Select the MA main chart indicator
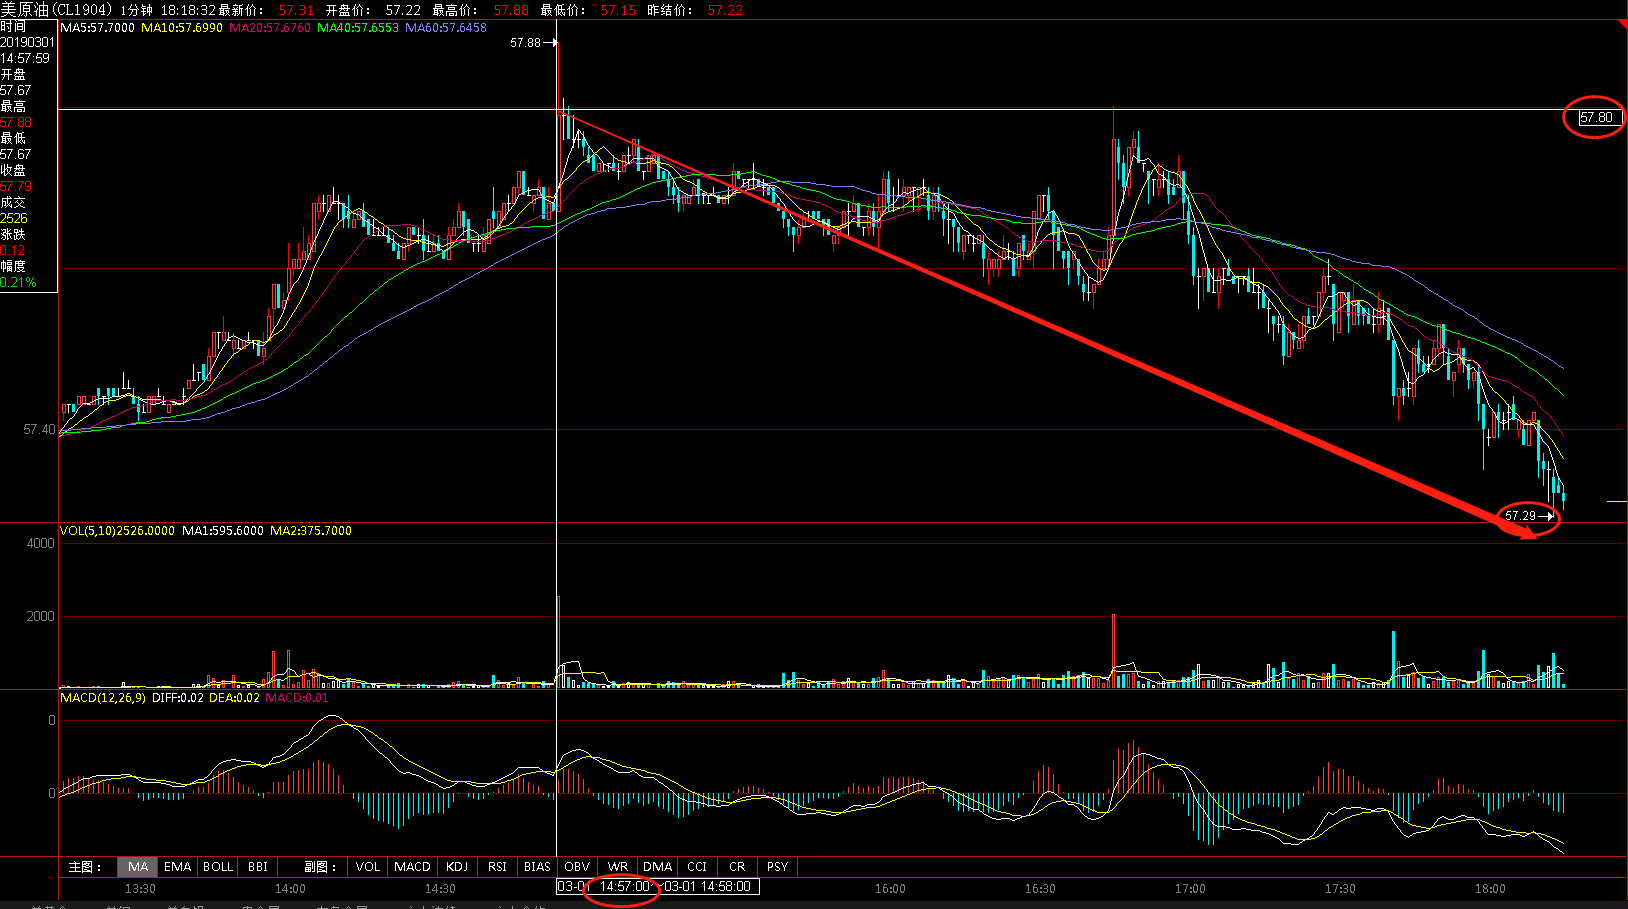1628x909 pixels. click(138, 867)
